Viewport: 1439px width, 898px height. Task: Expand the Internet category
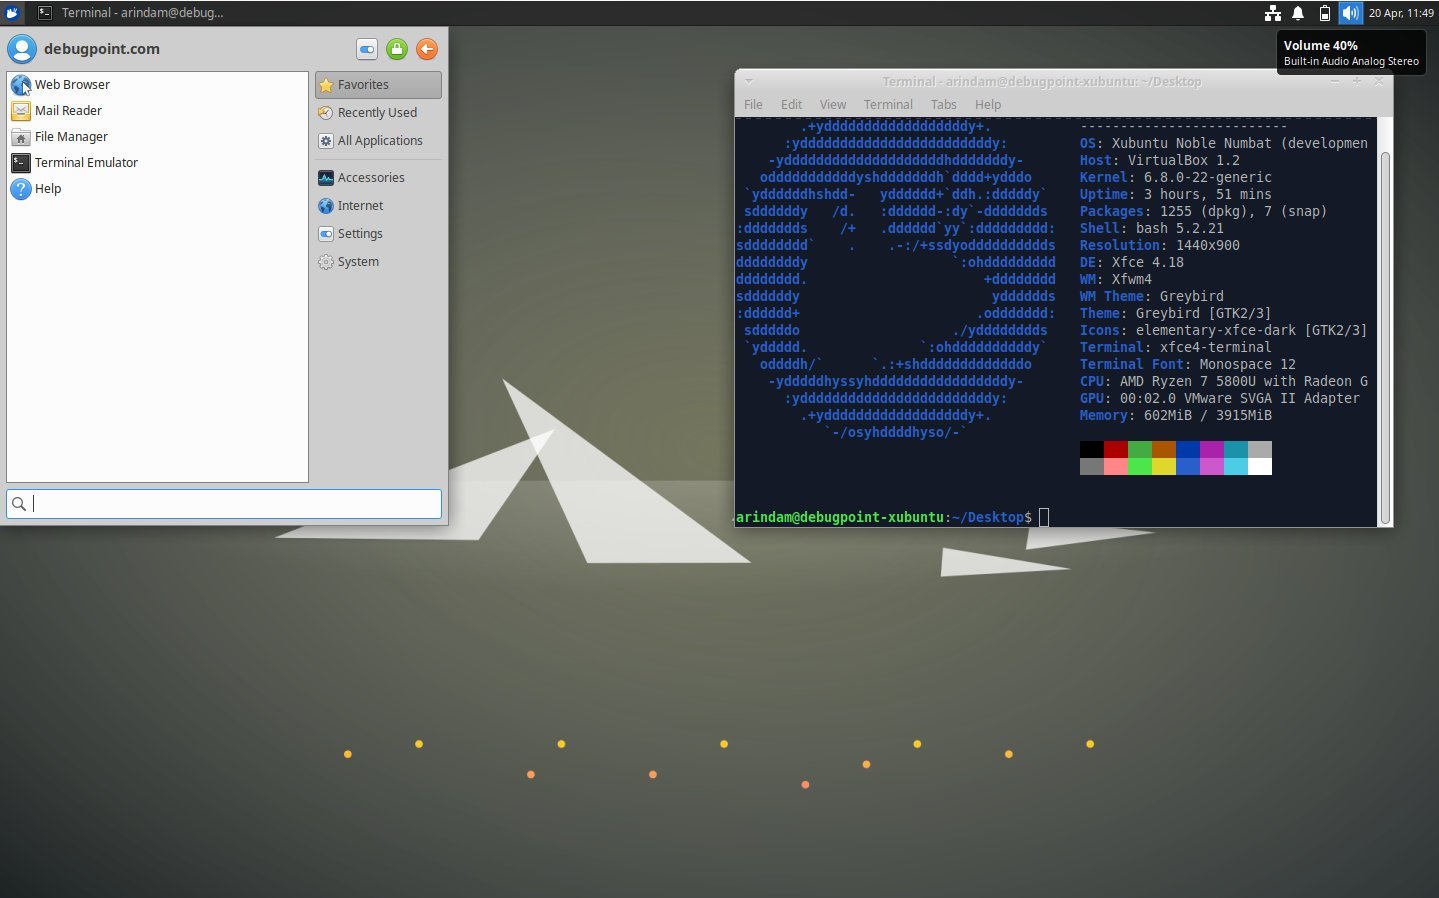[360, 206]
